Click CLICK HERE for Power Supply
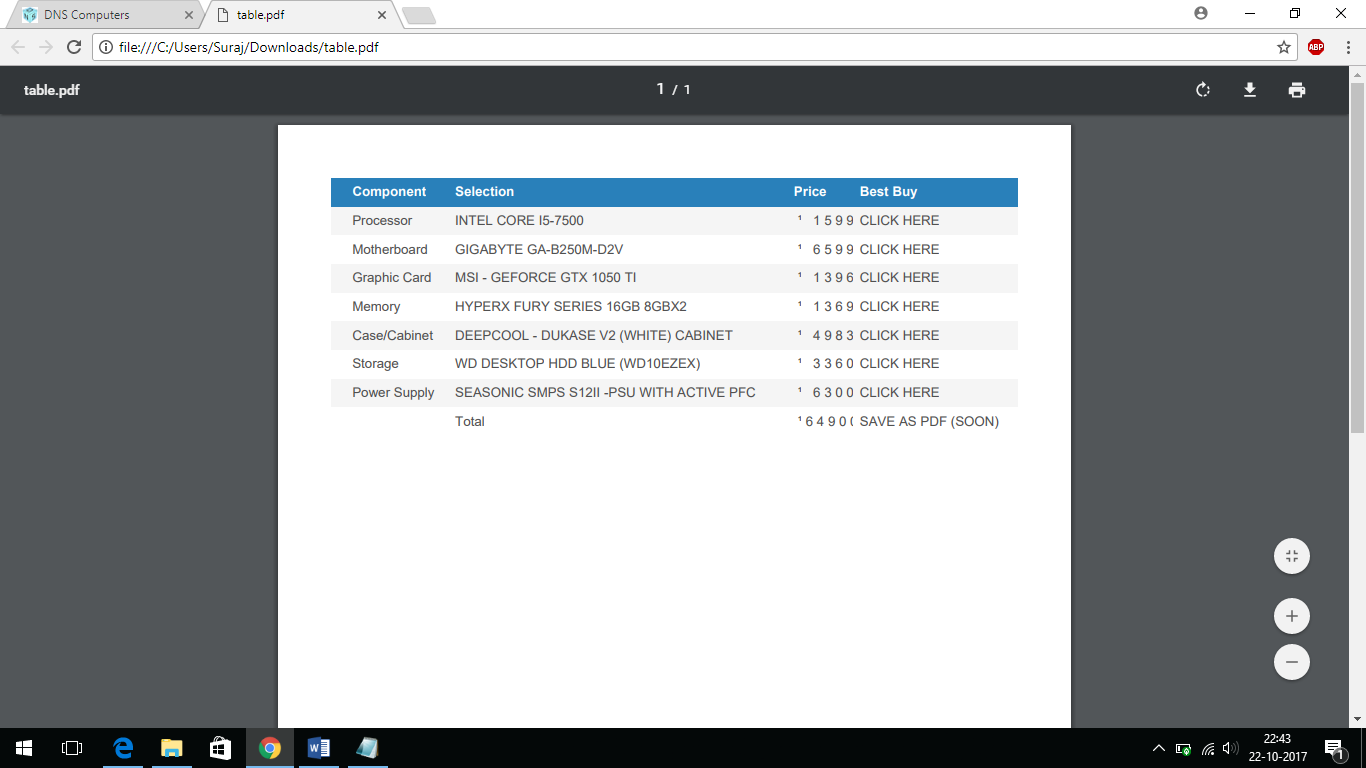1366x768 pixels. [x=899, y=392]
